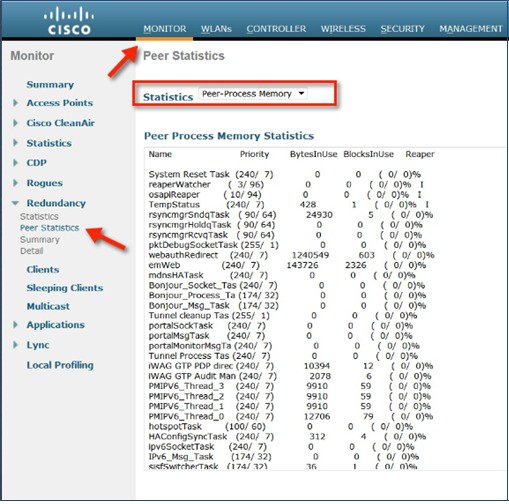Screen dimensions: 509x504
Task: Select the Bonjour_Msg_Task row
Action: click(x=287, y=305)
